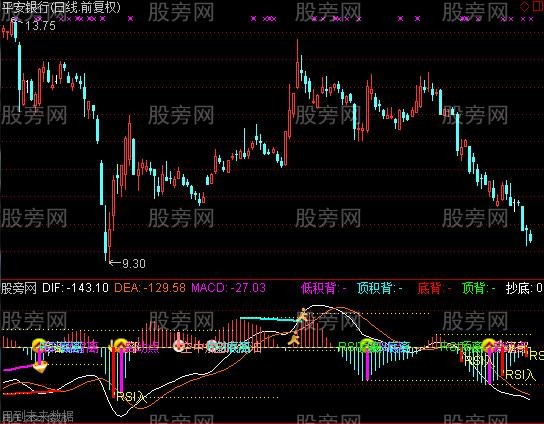Click the red 底背 indicator label
Image resolution: width=544 pixels, height=424 pixels.
(434, 288)
